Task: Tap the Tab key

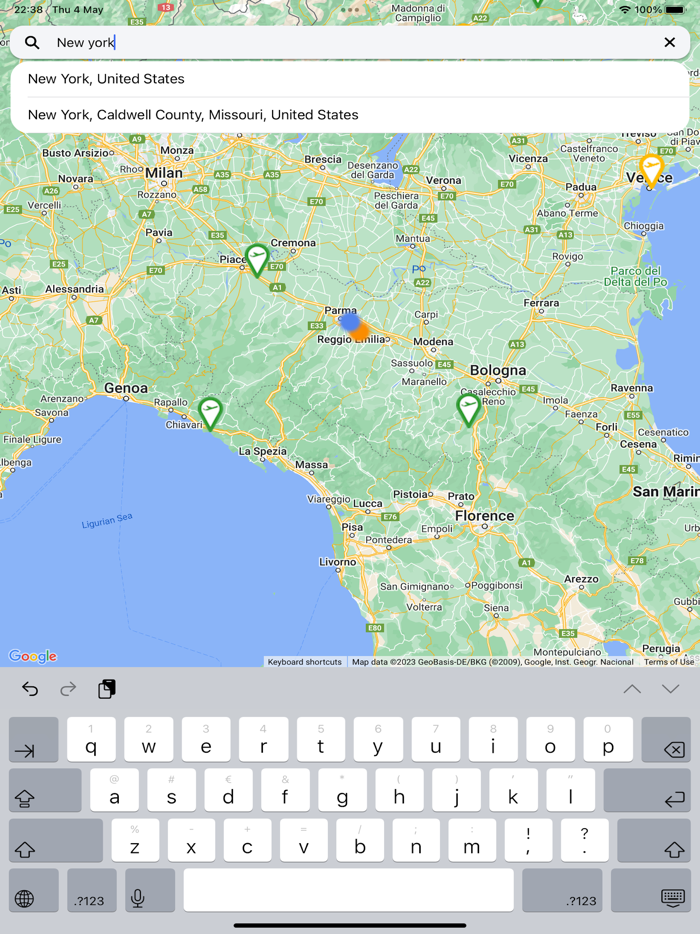Action: click(33, 739)
